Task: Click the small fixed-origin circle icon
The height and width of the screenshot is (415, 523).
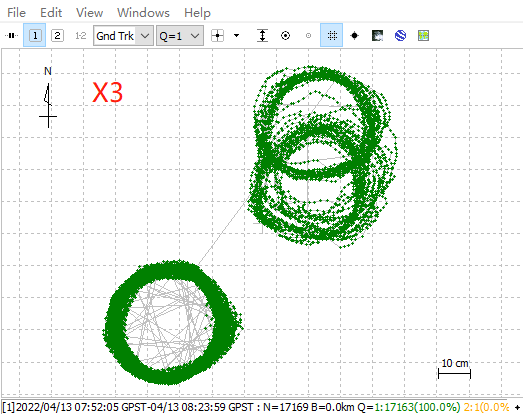Action: (x=309, y=35)
